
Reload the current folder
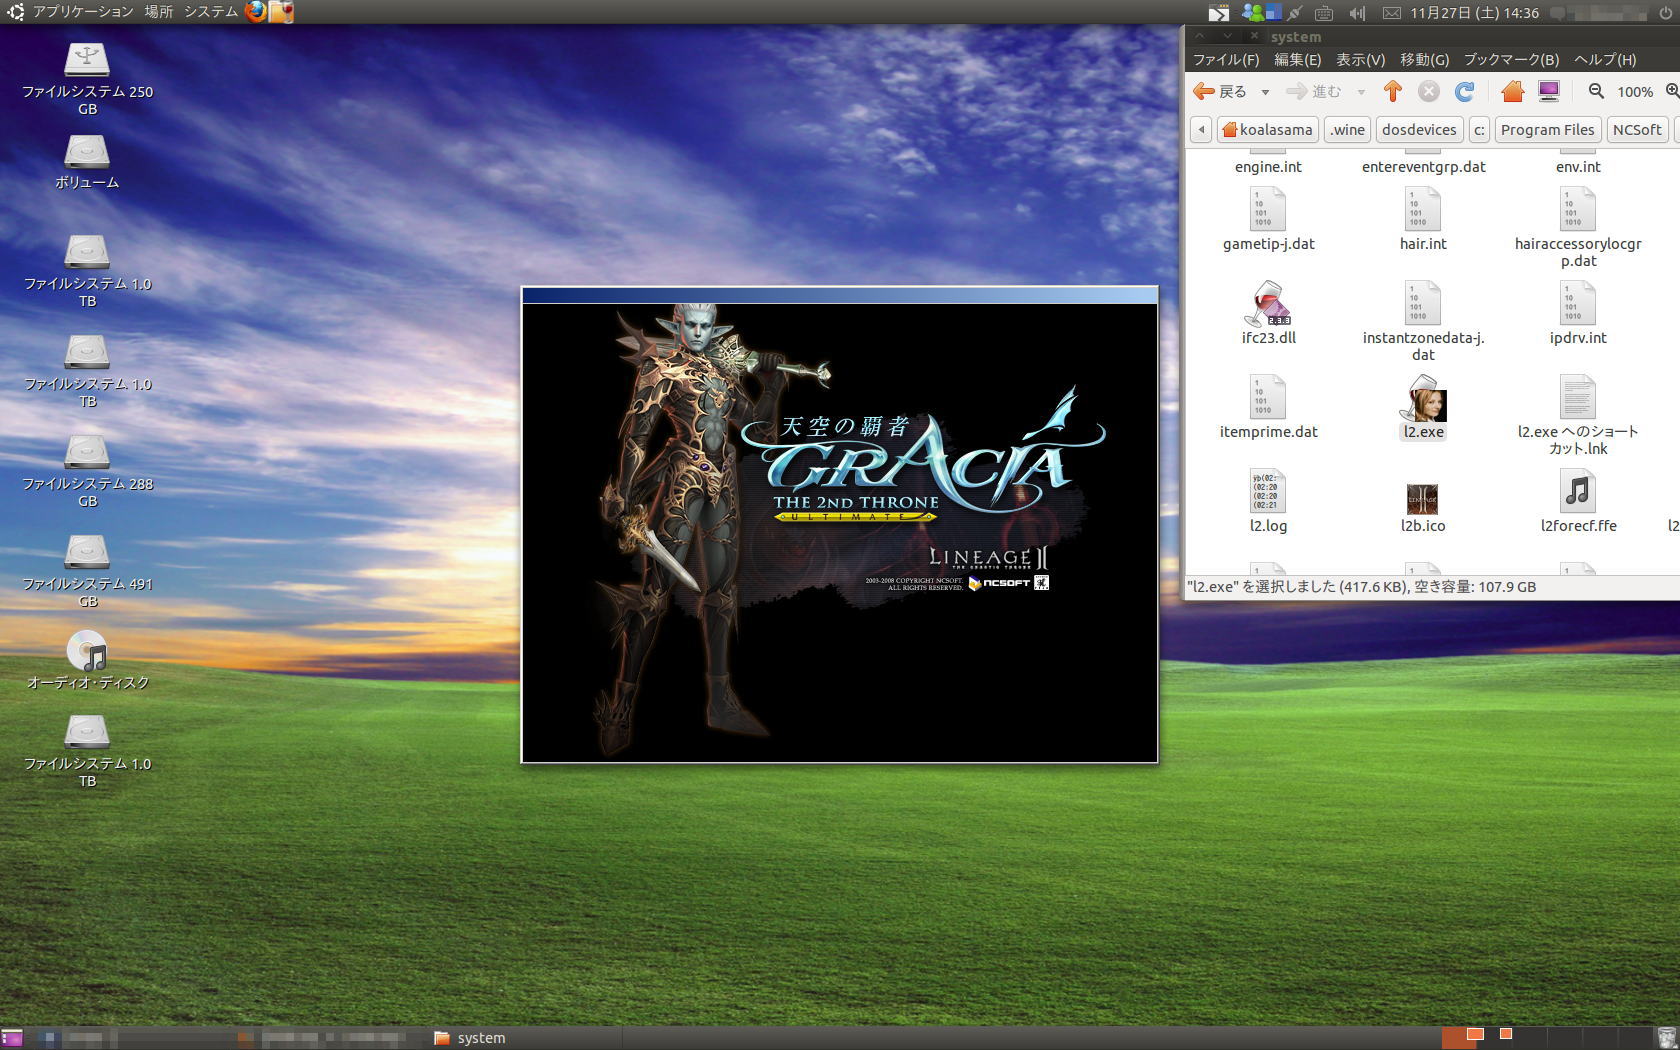(x=1464, y=91)
